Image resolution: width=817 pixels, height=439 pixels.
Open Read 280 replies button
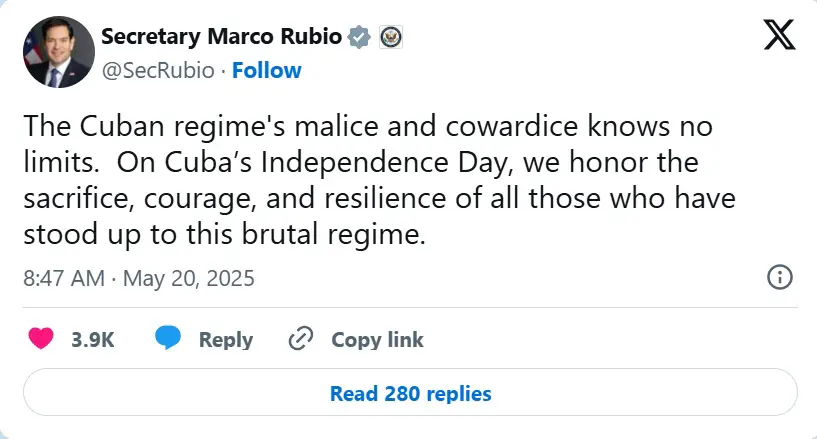tap(410, 392)
